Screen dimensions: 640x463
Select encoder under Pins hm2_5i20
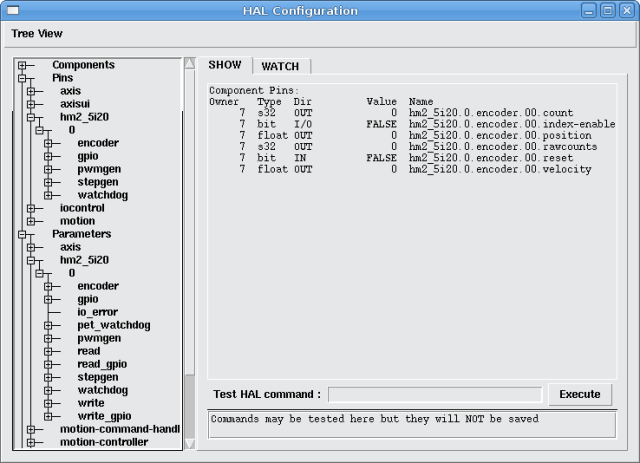click(98, 143)
